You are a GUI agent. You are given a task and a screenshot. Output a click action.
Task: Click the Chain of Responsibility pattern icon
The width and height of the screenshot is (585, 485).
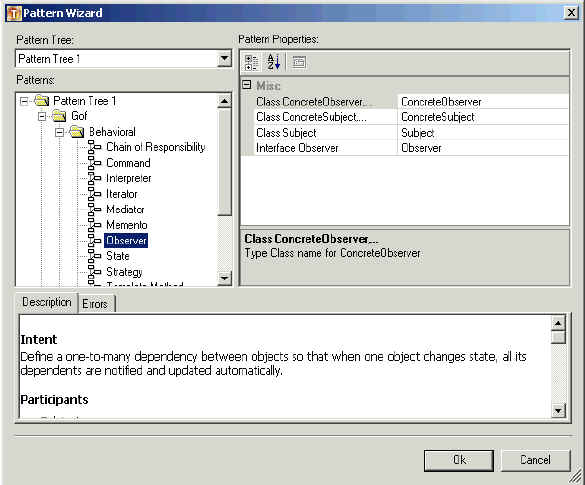coord(95,147)
